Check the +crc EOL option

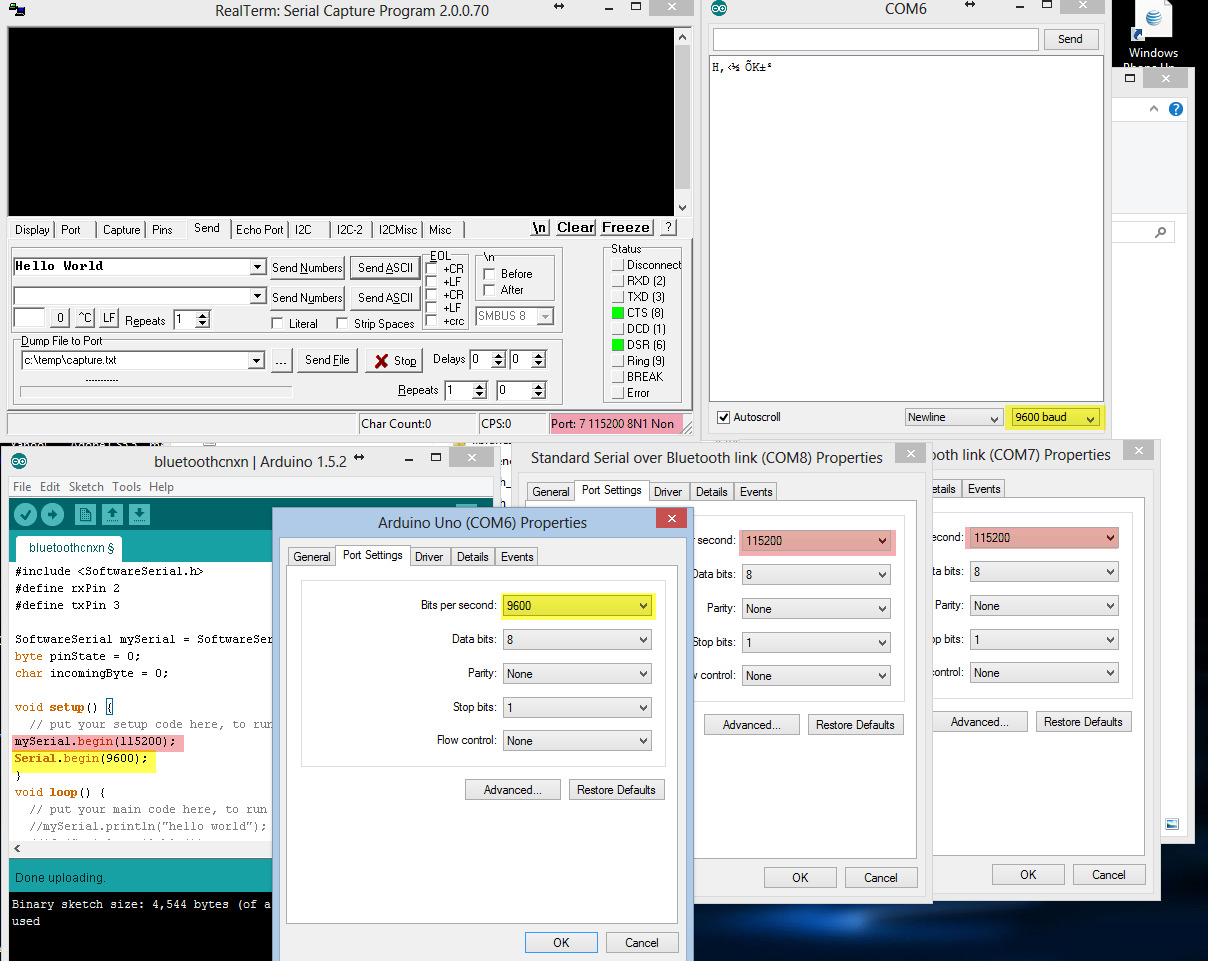point(431,321)
